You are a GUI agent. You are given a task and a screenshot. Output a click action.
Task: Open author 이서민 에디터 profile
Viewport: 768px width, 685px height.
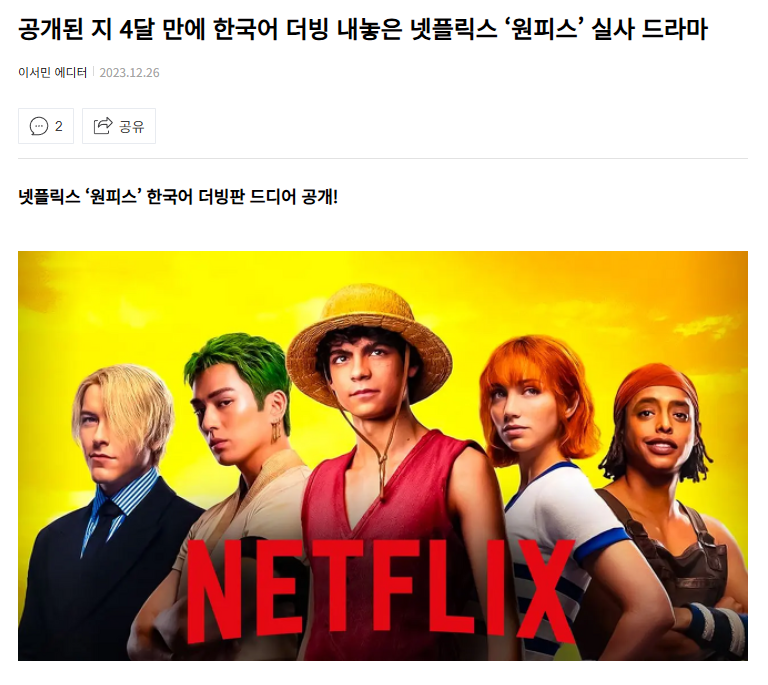(52, 72)
